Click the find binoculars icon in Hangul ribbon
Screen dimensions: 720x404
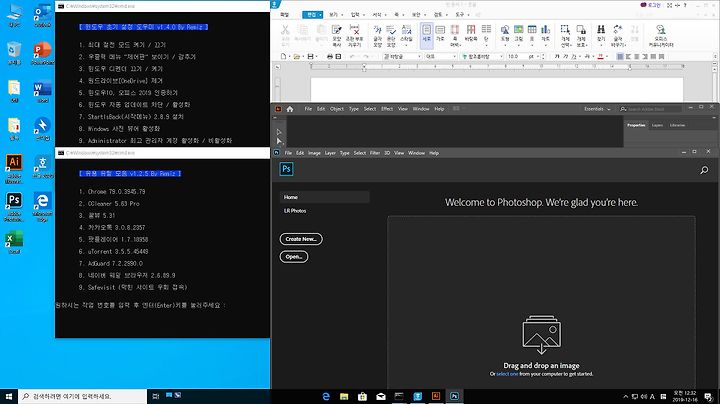[601, 30]
